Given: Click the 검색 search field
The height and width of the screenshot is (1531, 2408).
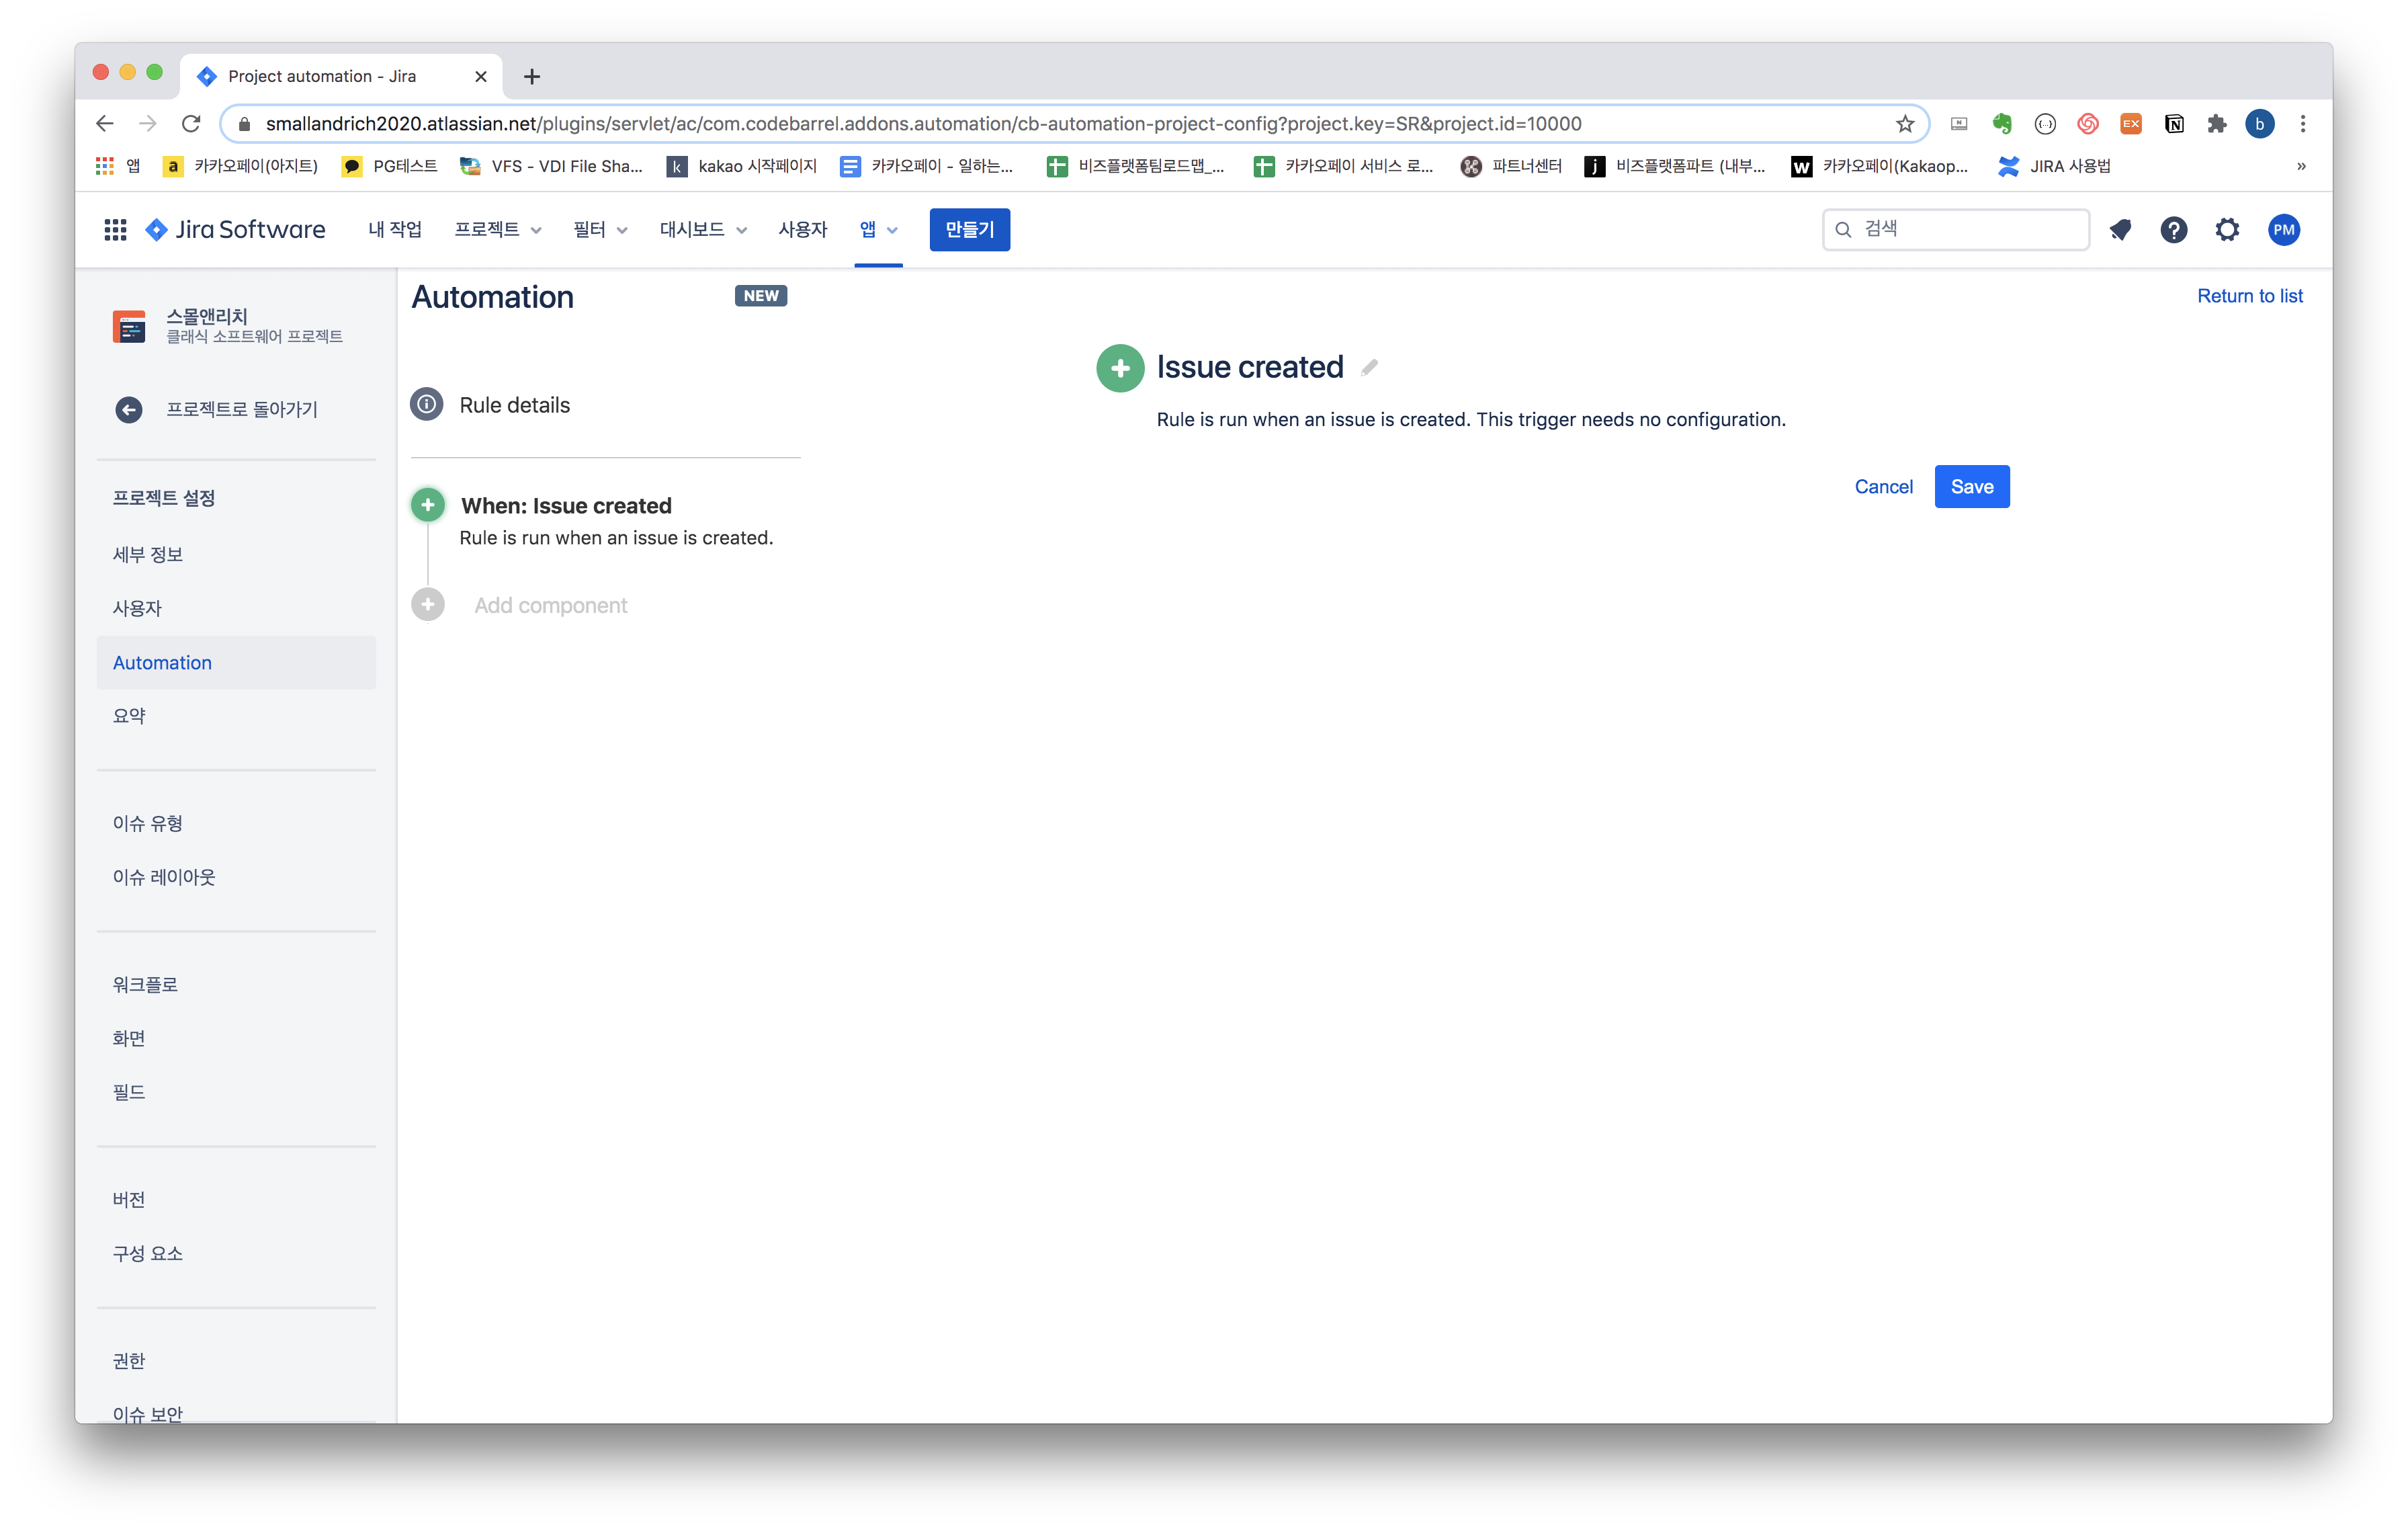Looking at the screenshot, I should [1955, 229].
